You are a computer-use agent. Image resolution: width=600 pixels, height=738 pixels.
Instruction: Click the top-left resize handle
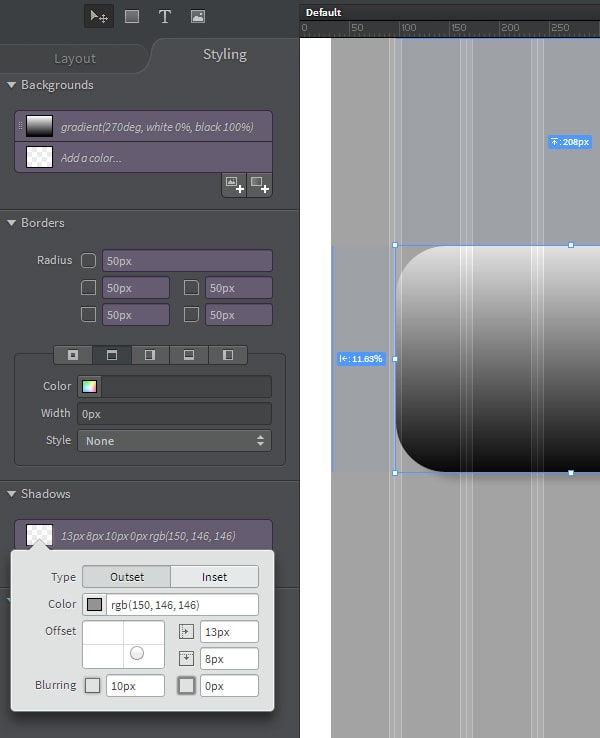click(395, 245)
